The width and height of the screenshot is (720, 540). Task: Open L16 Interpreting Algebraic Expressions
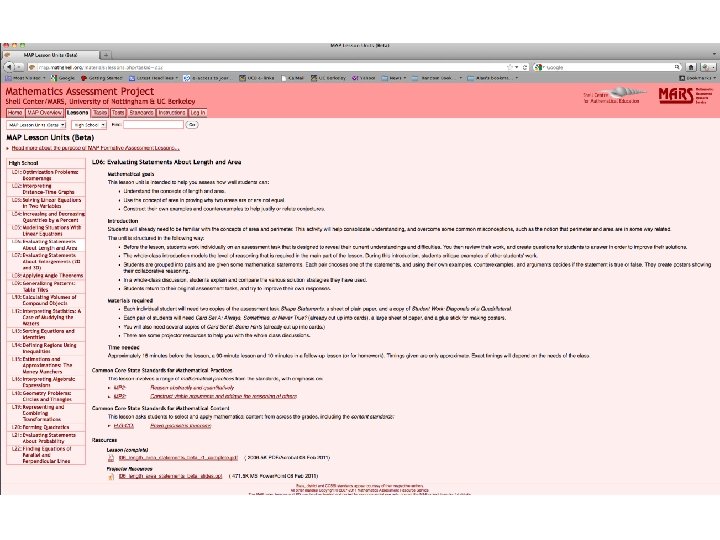(x=44, y=382)
